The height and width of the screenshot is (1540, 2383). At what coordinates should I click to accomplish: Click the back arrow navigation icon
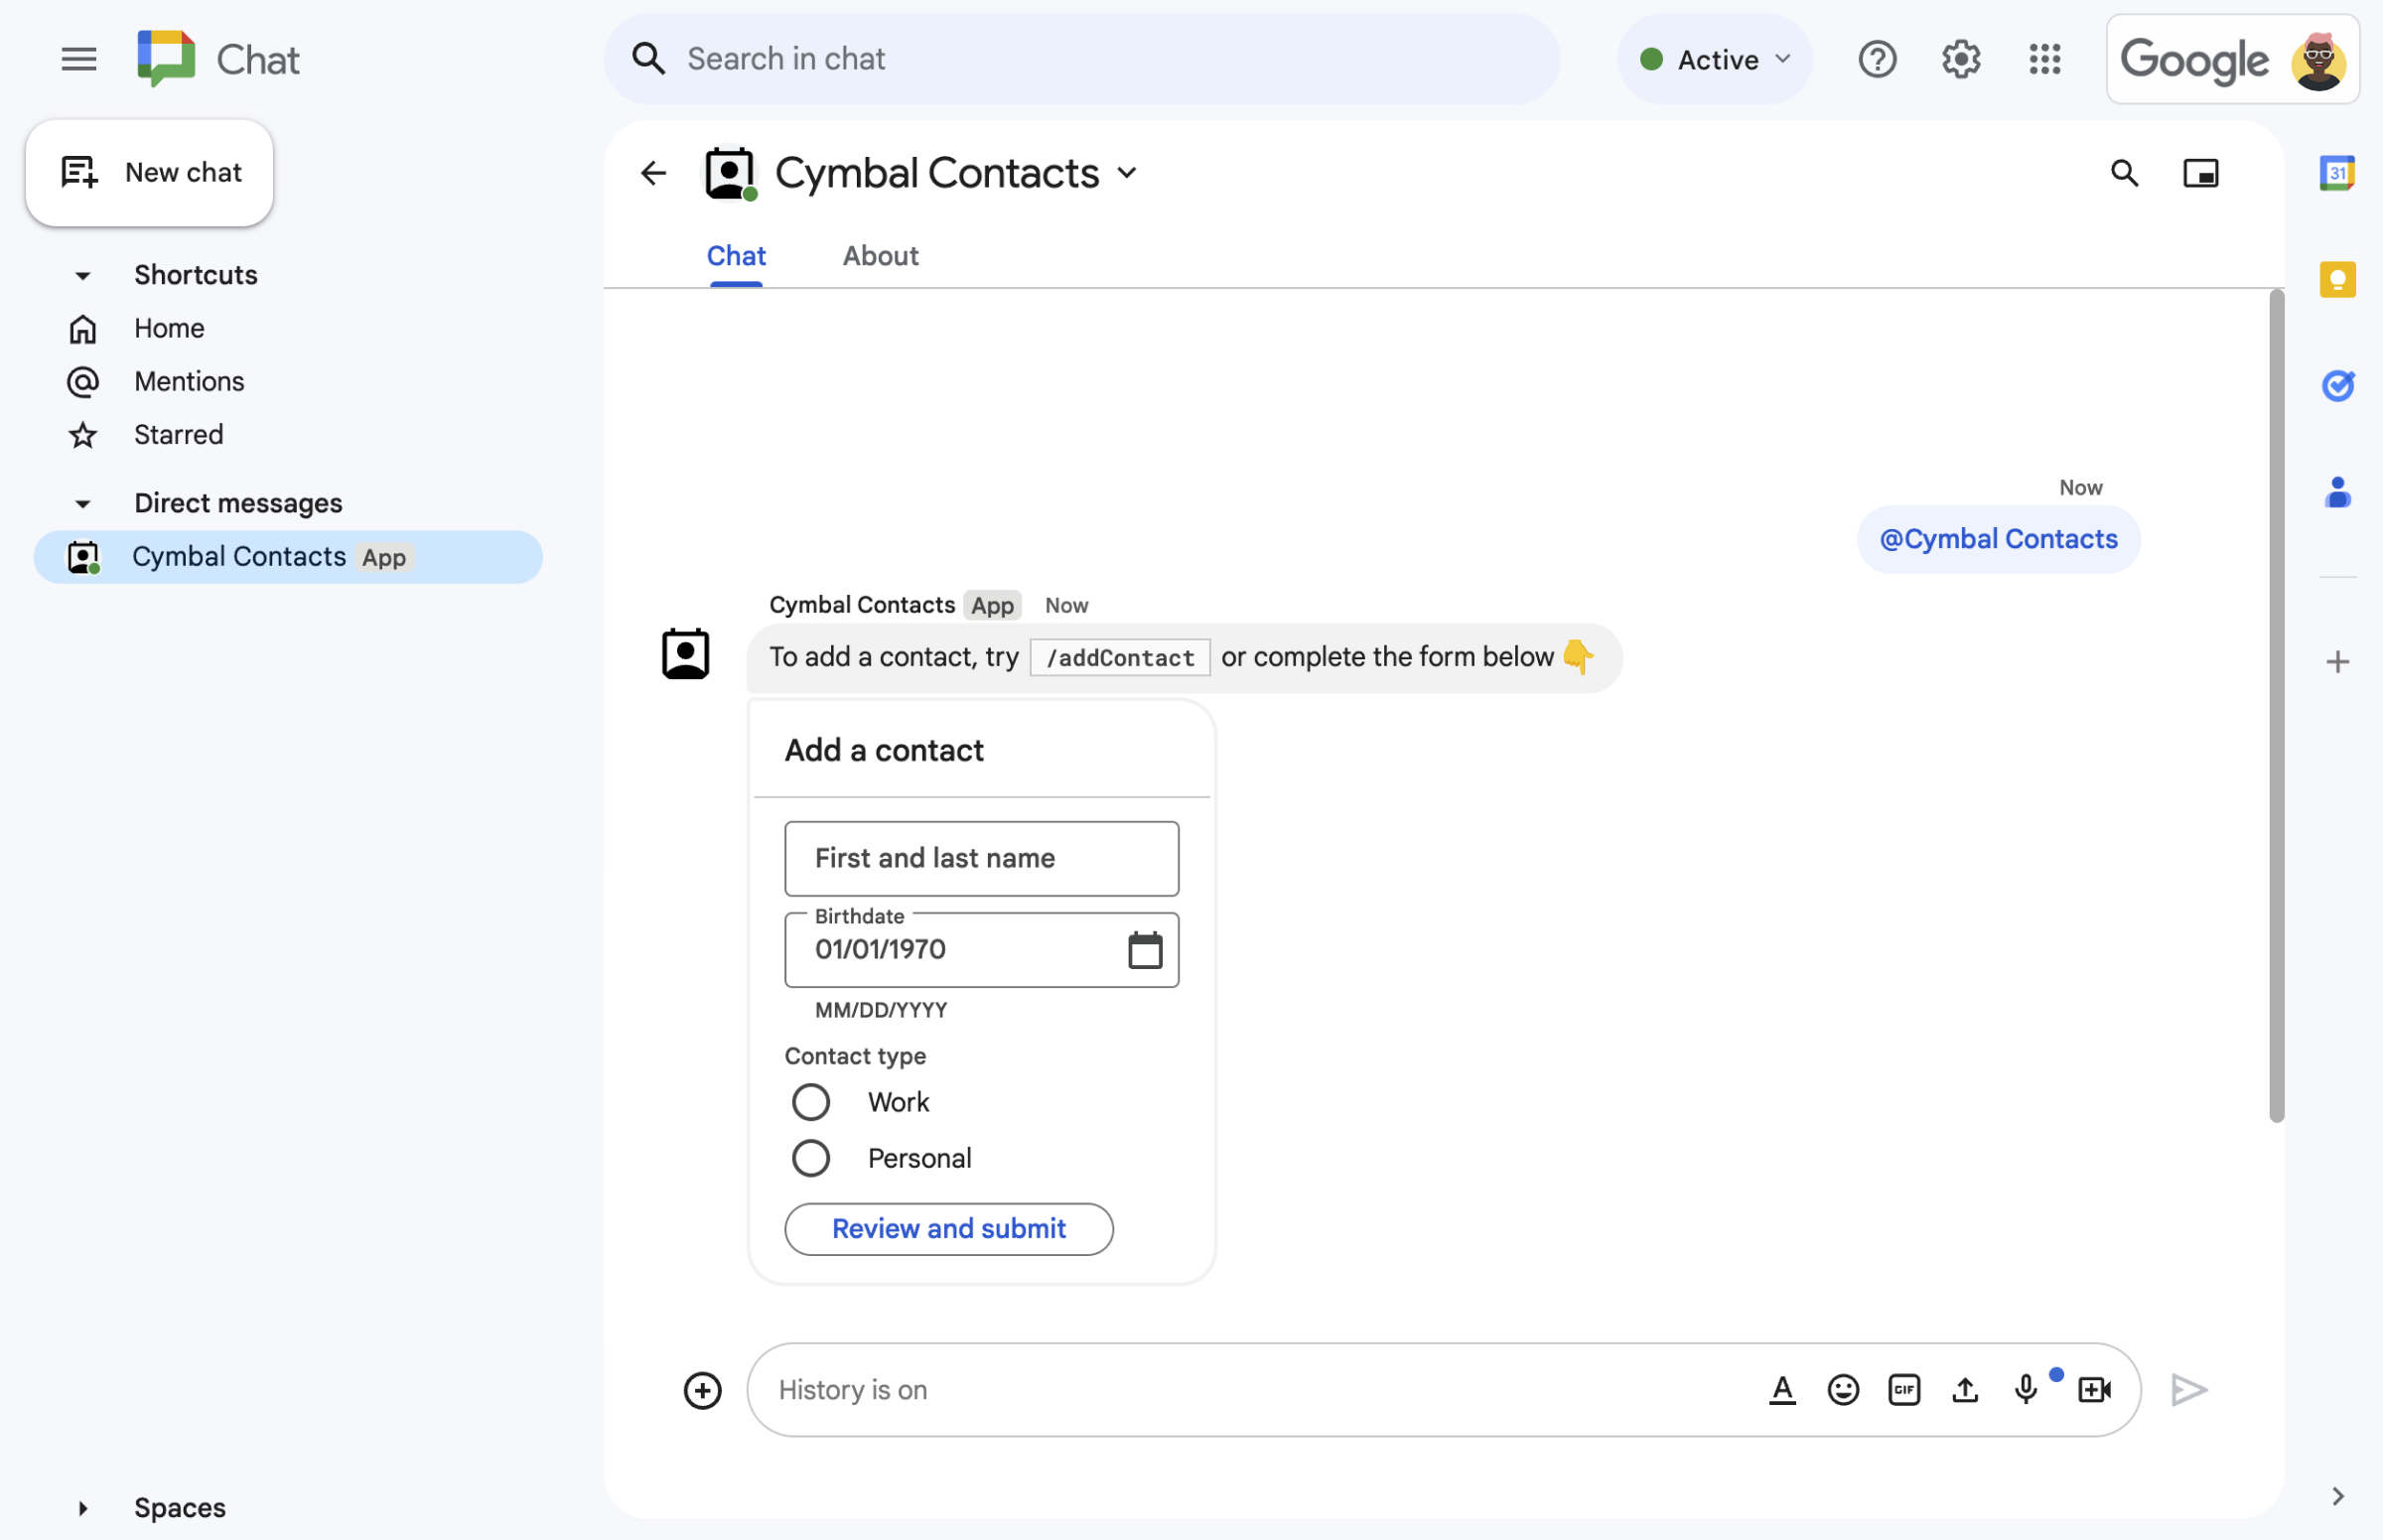tap(651, 170)
